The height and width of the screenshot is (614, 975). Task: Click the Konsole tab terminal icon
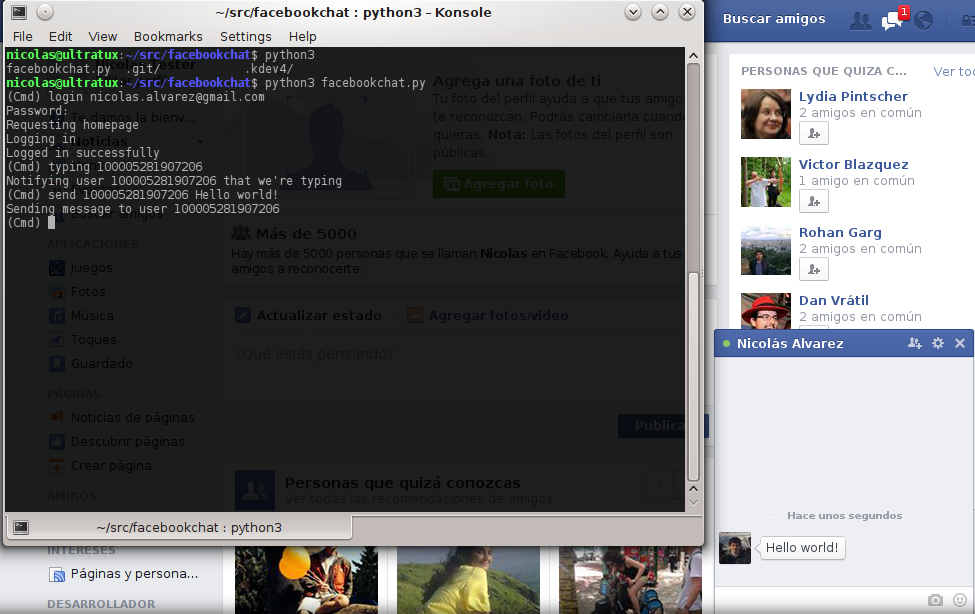(x=21, y=528)
